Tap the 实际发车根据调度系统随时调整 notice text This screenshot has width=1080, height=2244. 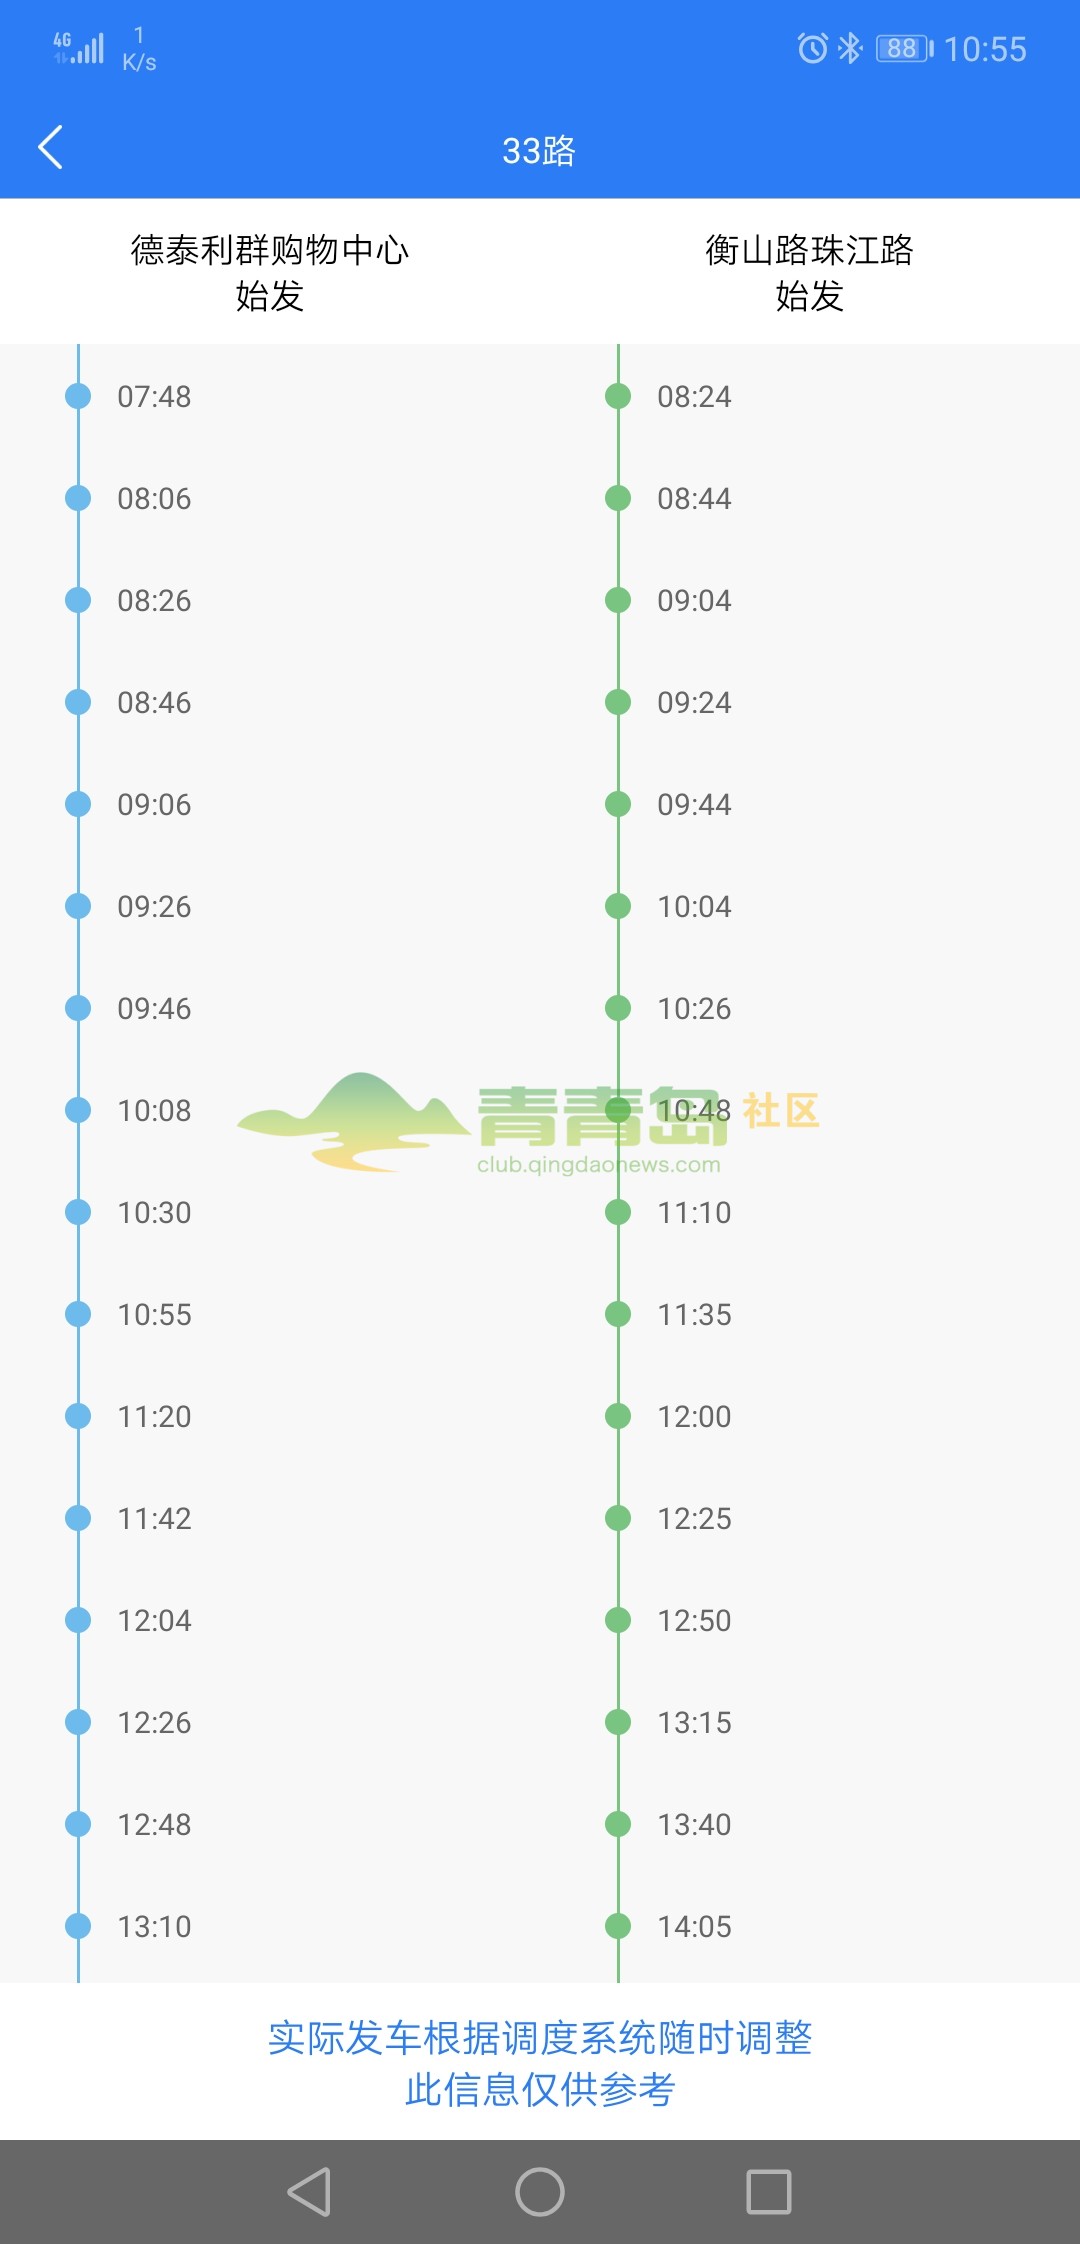(x=540, y=2038)
